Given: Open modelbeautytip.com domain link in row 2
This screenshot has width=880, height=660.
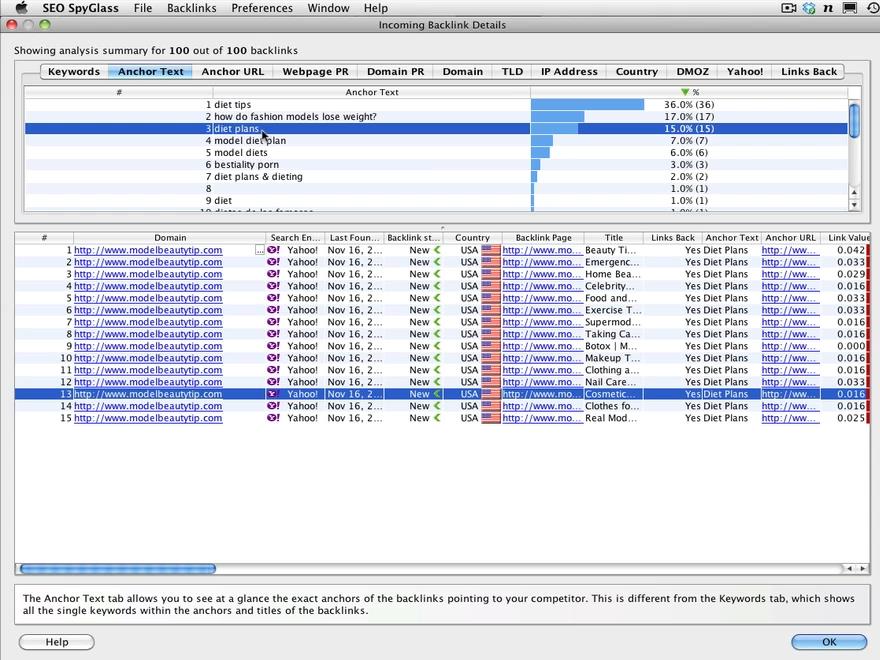Looking at the screenshot, I should click(x=148, y=262).
